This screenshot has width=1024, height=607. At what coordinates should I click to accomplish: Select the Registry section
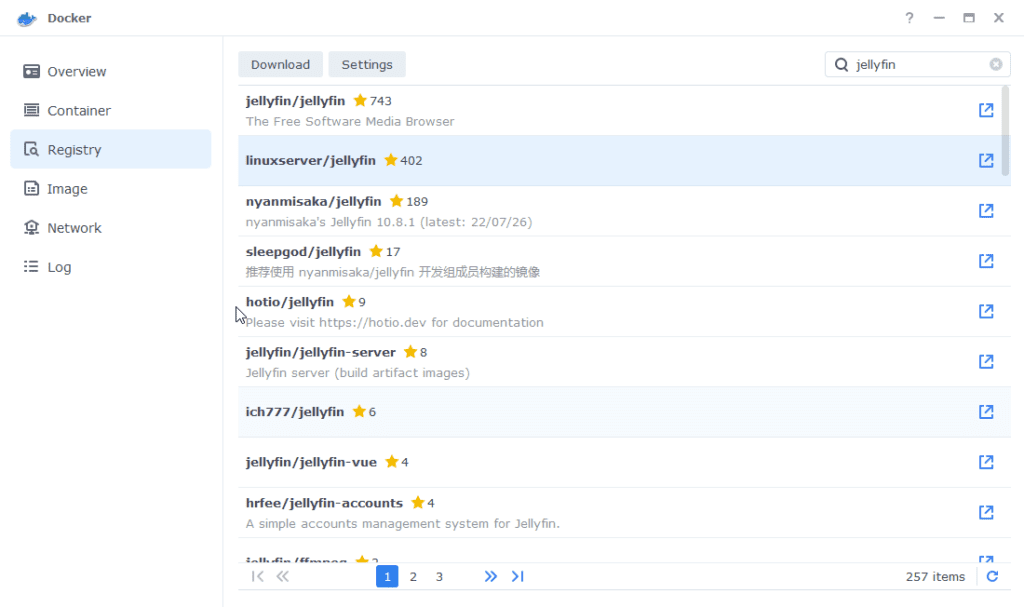[x=111, y=149]
